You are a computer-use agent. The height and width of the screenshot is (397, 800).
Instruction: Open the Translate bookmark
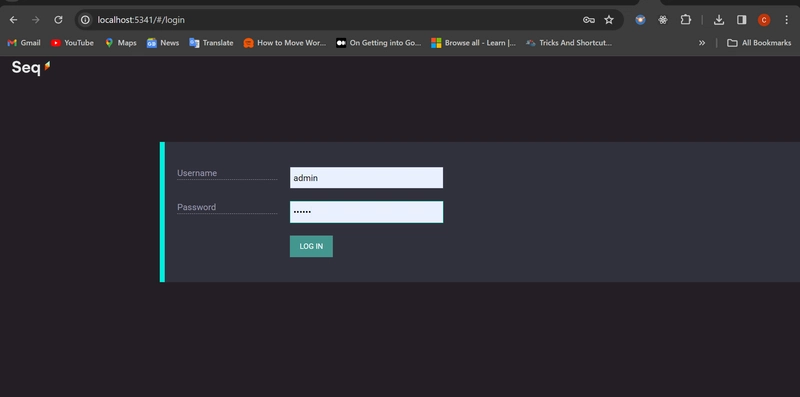[x=211, y=43]
